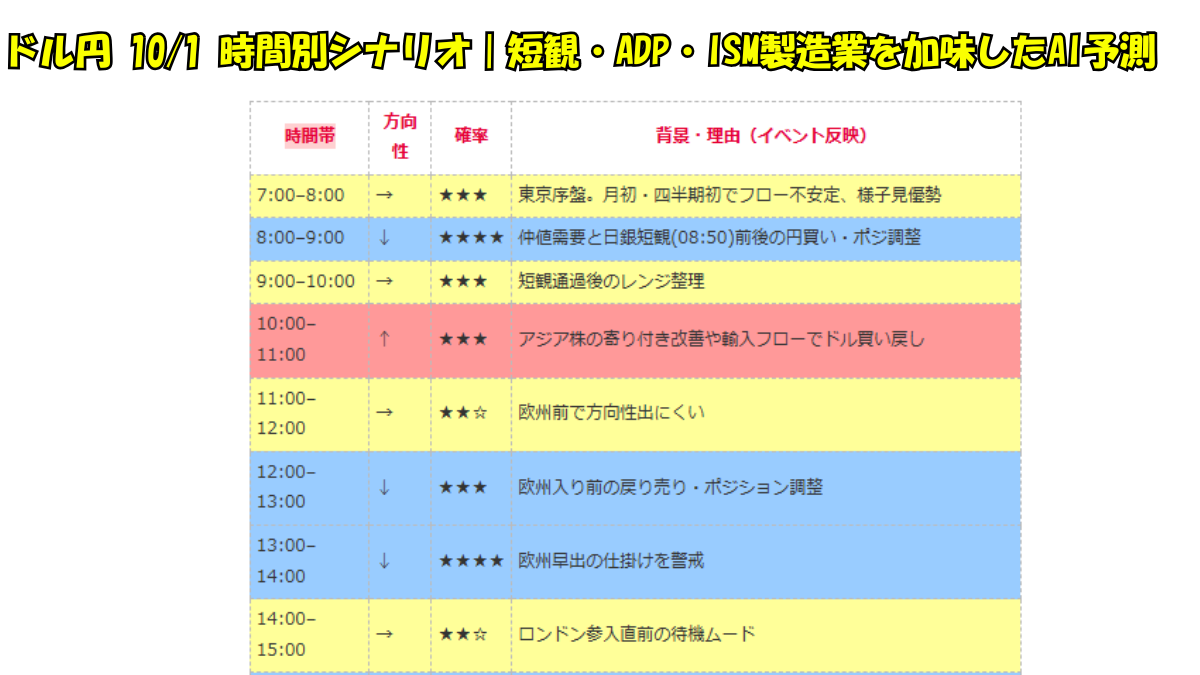Click the star rating in the 11:00–12:00 row
Screen dimensions: 1200x675
coord(463,412)
